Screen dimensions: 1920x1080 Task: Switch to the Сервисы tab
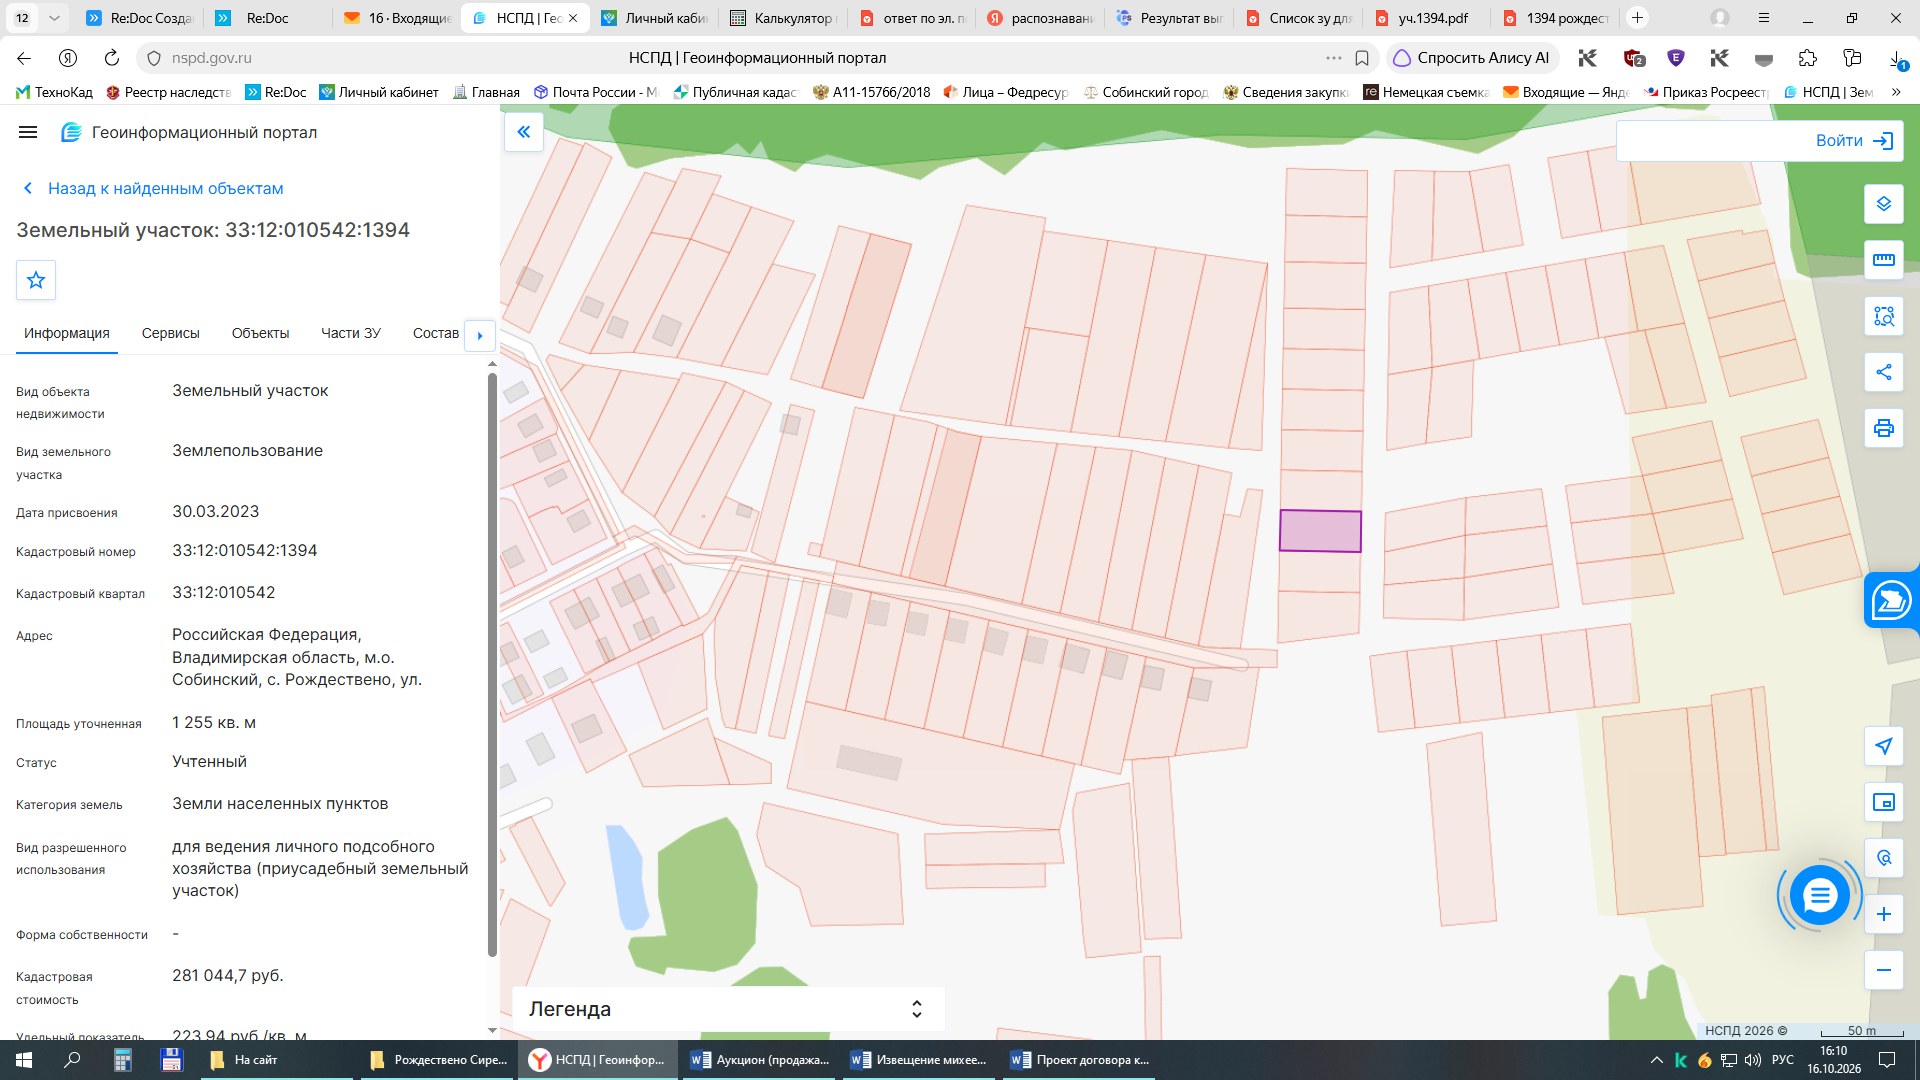[x=170, y=333]
